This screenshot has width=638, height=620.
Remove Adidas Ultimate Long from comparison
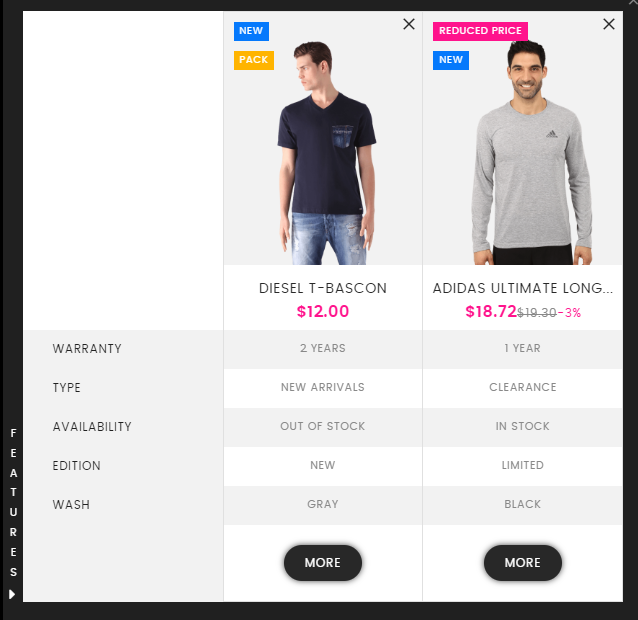(x=609, y=24)
